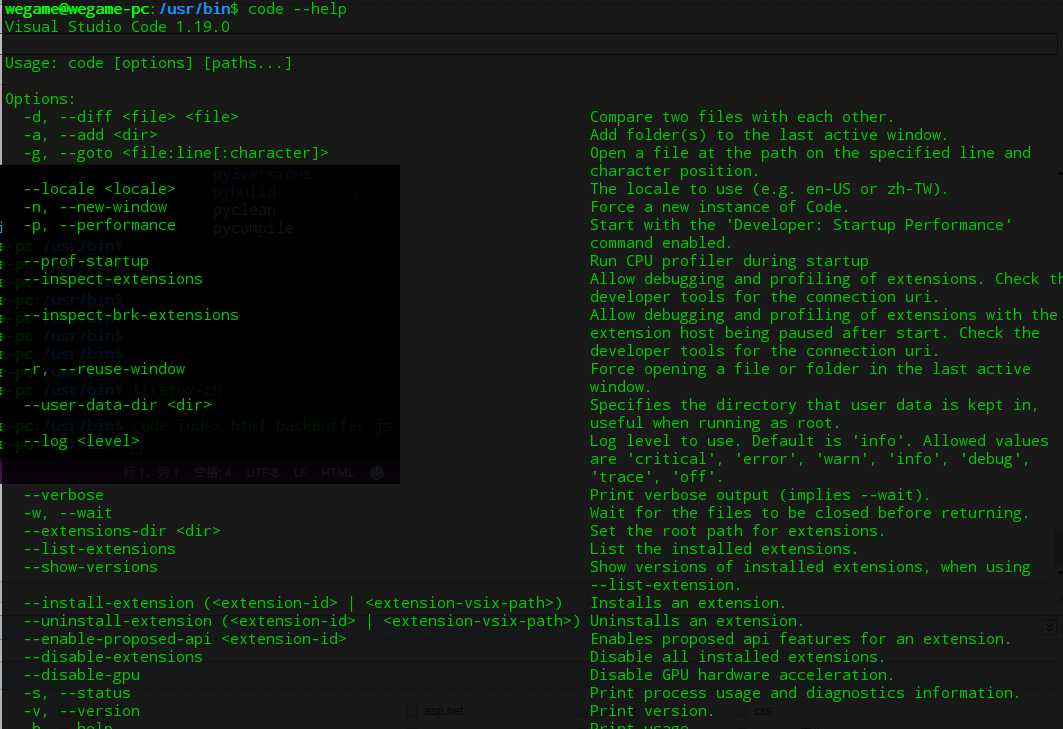
Task: Click 'Wait for the files to be closed' line
Action: 809,513
